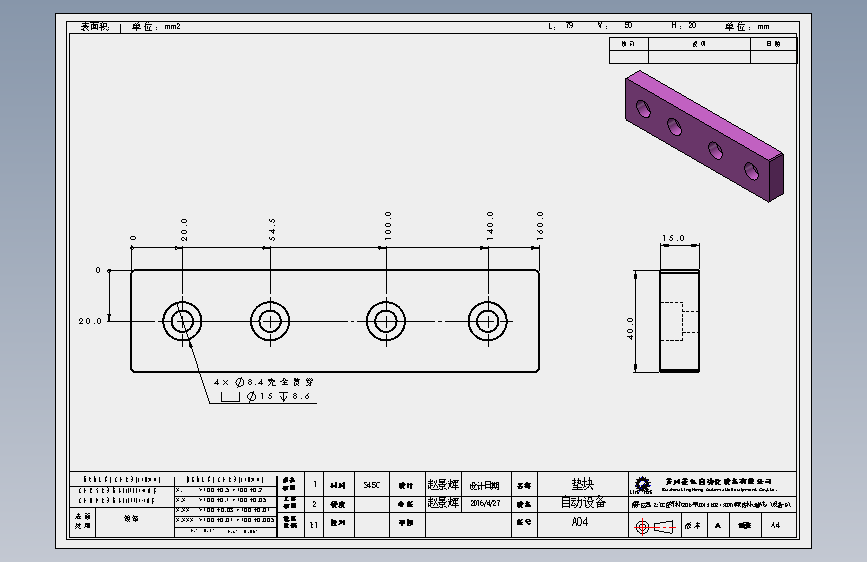Click the 自动设备 project name cell
867x562 pixels.
click(x=583, y=502)
